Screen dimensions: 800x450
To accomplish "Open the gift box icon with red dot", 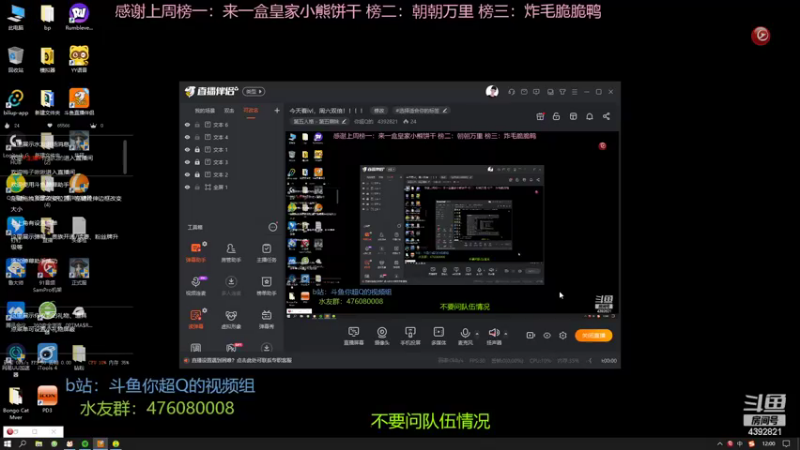I will 540,116.
